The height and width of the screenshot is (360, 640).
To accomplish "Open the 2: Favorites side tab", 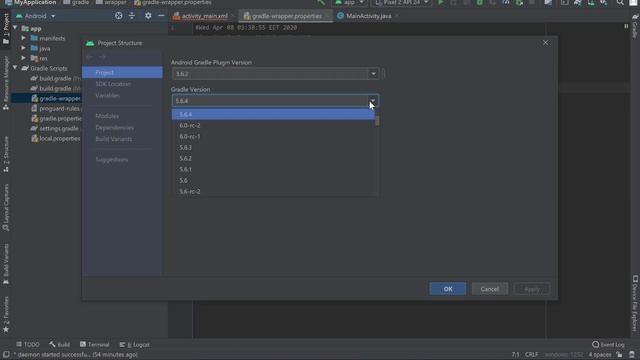I will pos(6,314).
